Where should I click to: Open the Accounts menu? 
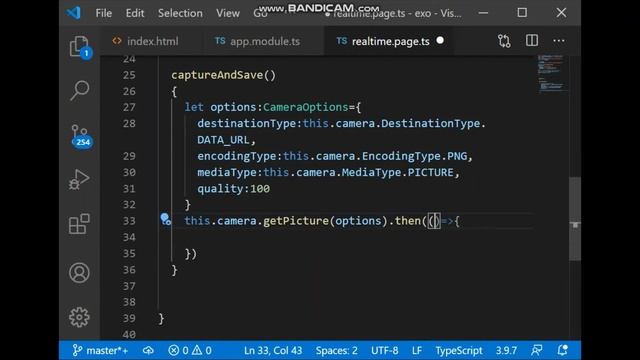79,273
